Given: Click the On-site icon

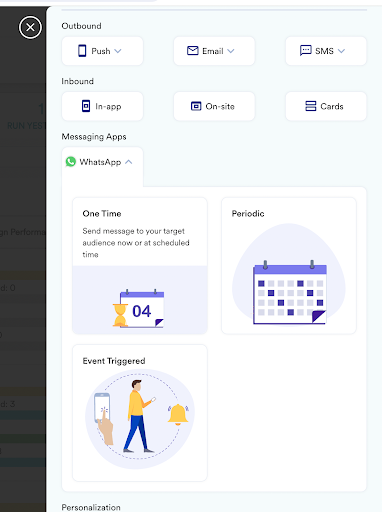Looking at the screenshot, I should coord(196,106).
